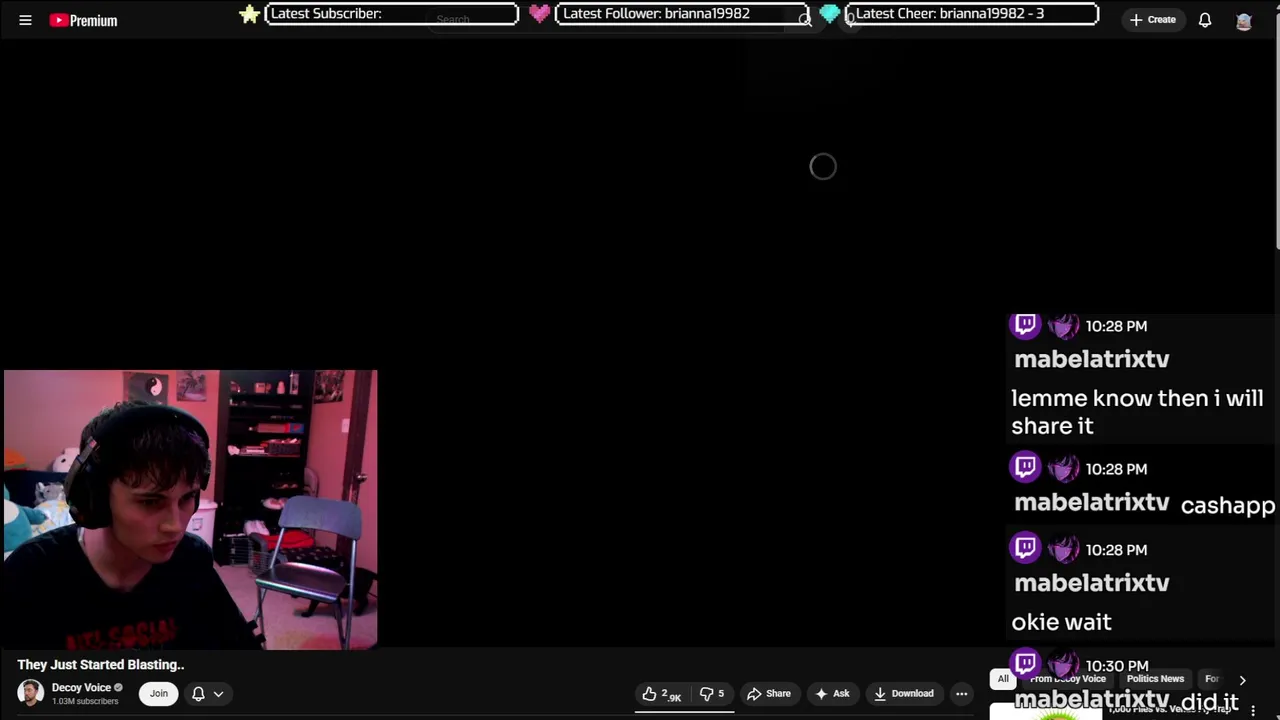The height and width of the screenshot is (720, 1280).
Task: Expand the notification preferences chevron
Action: [218, 693]
